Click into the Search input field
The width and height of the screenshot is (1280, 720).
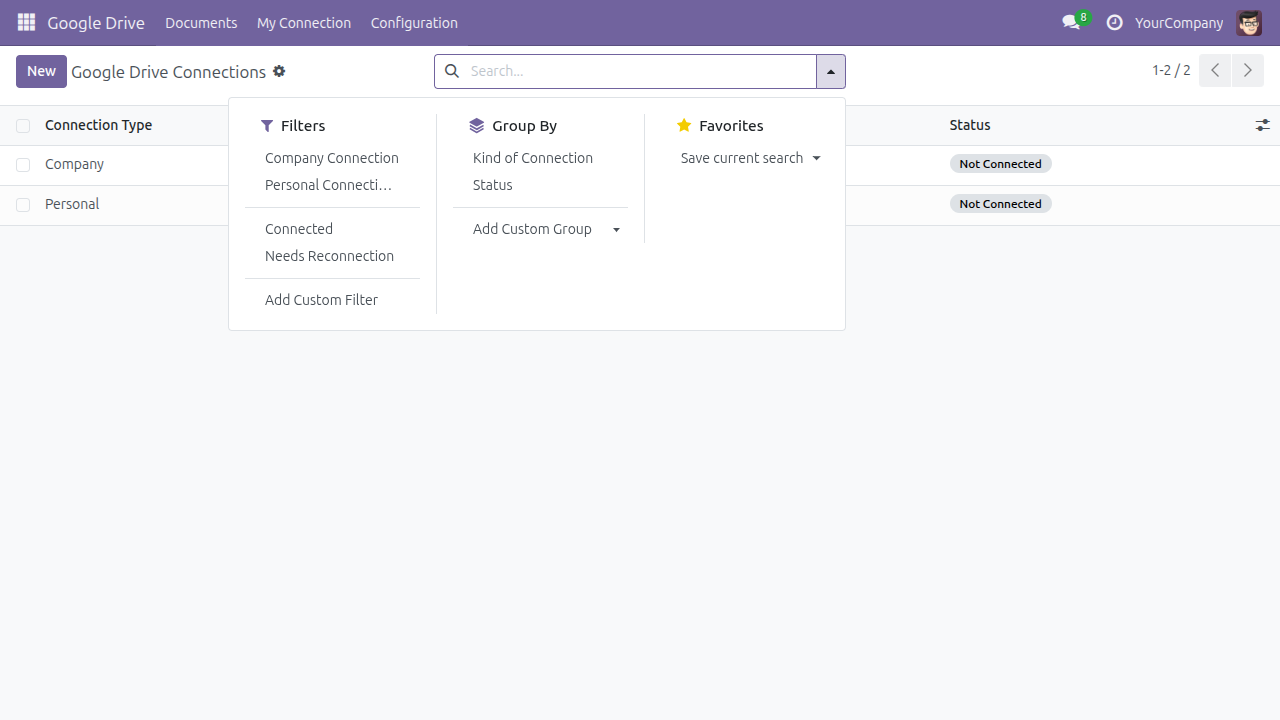[x=640, y=71]
